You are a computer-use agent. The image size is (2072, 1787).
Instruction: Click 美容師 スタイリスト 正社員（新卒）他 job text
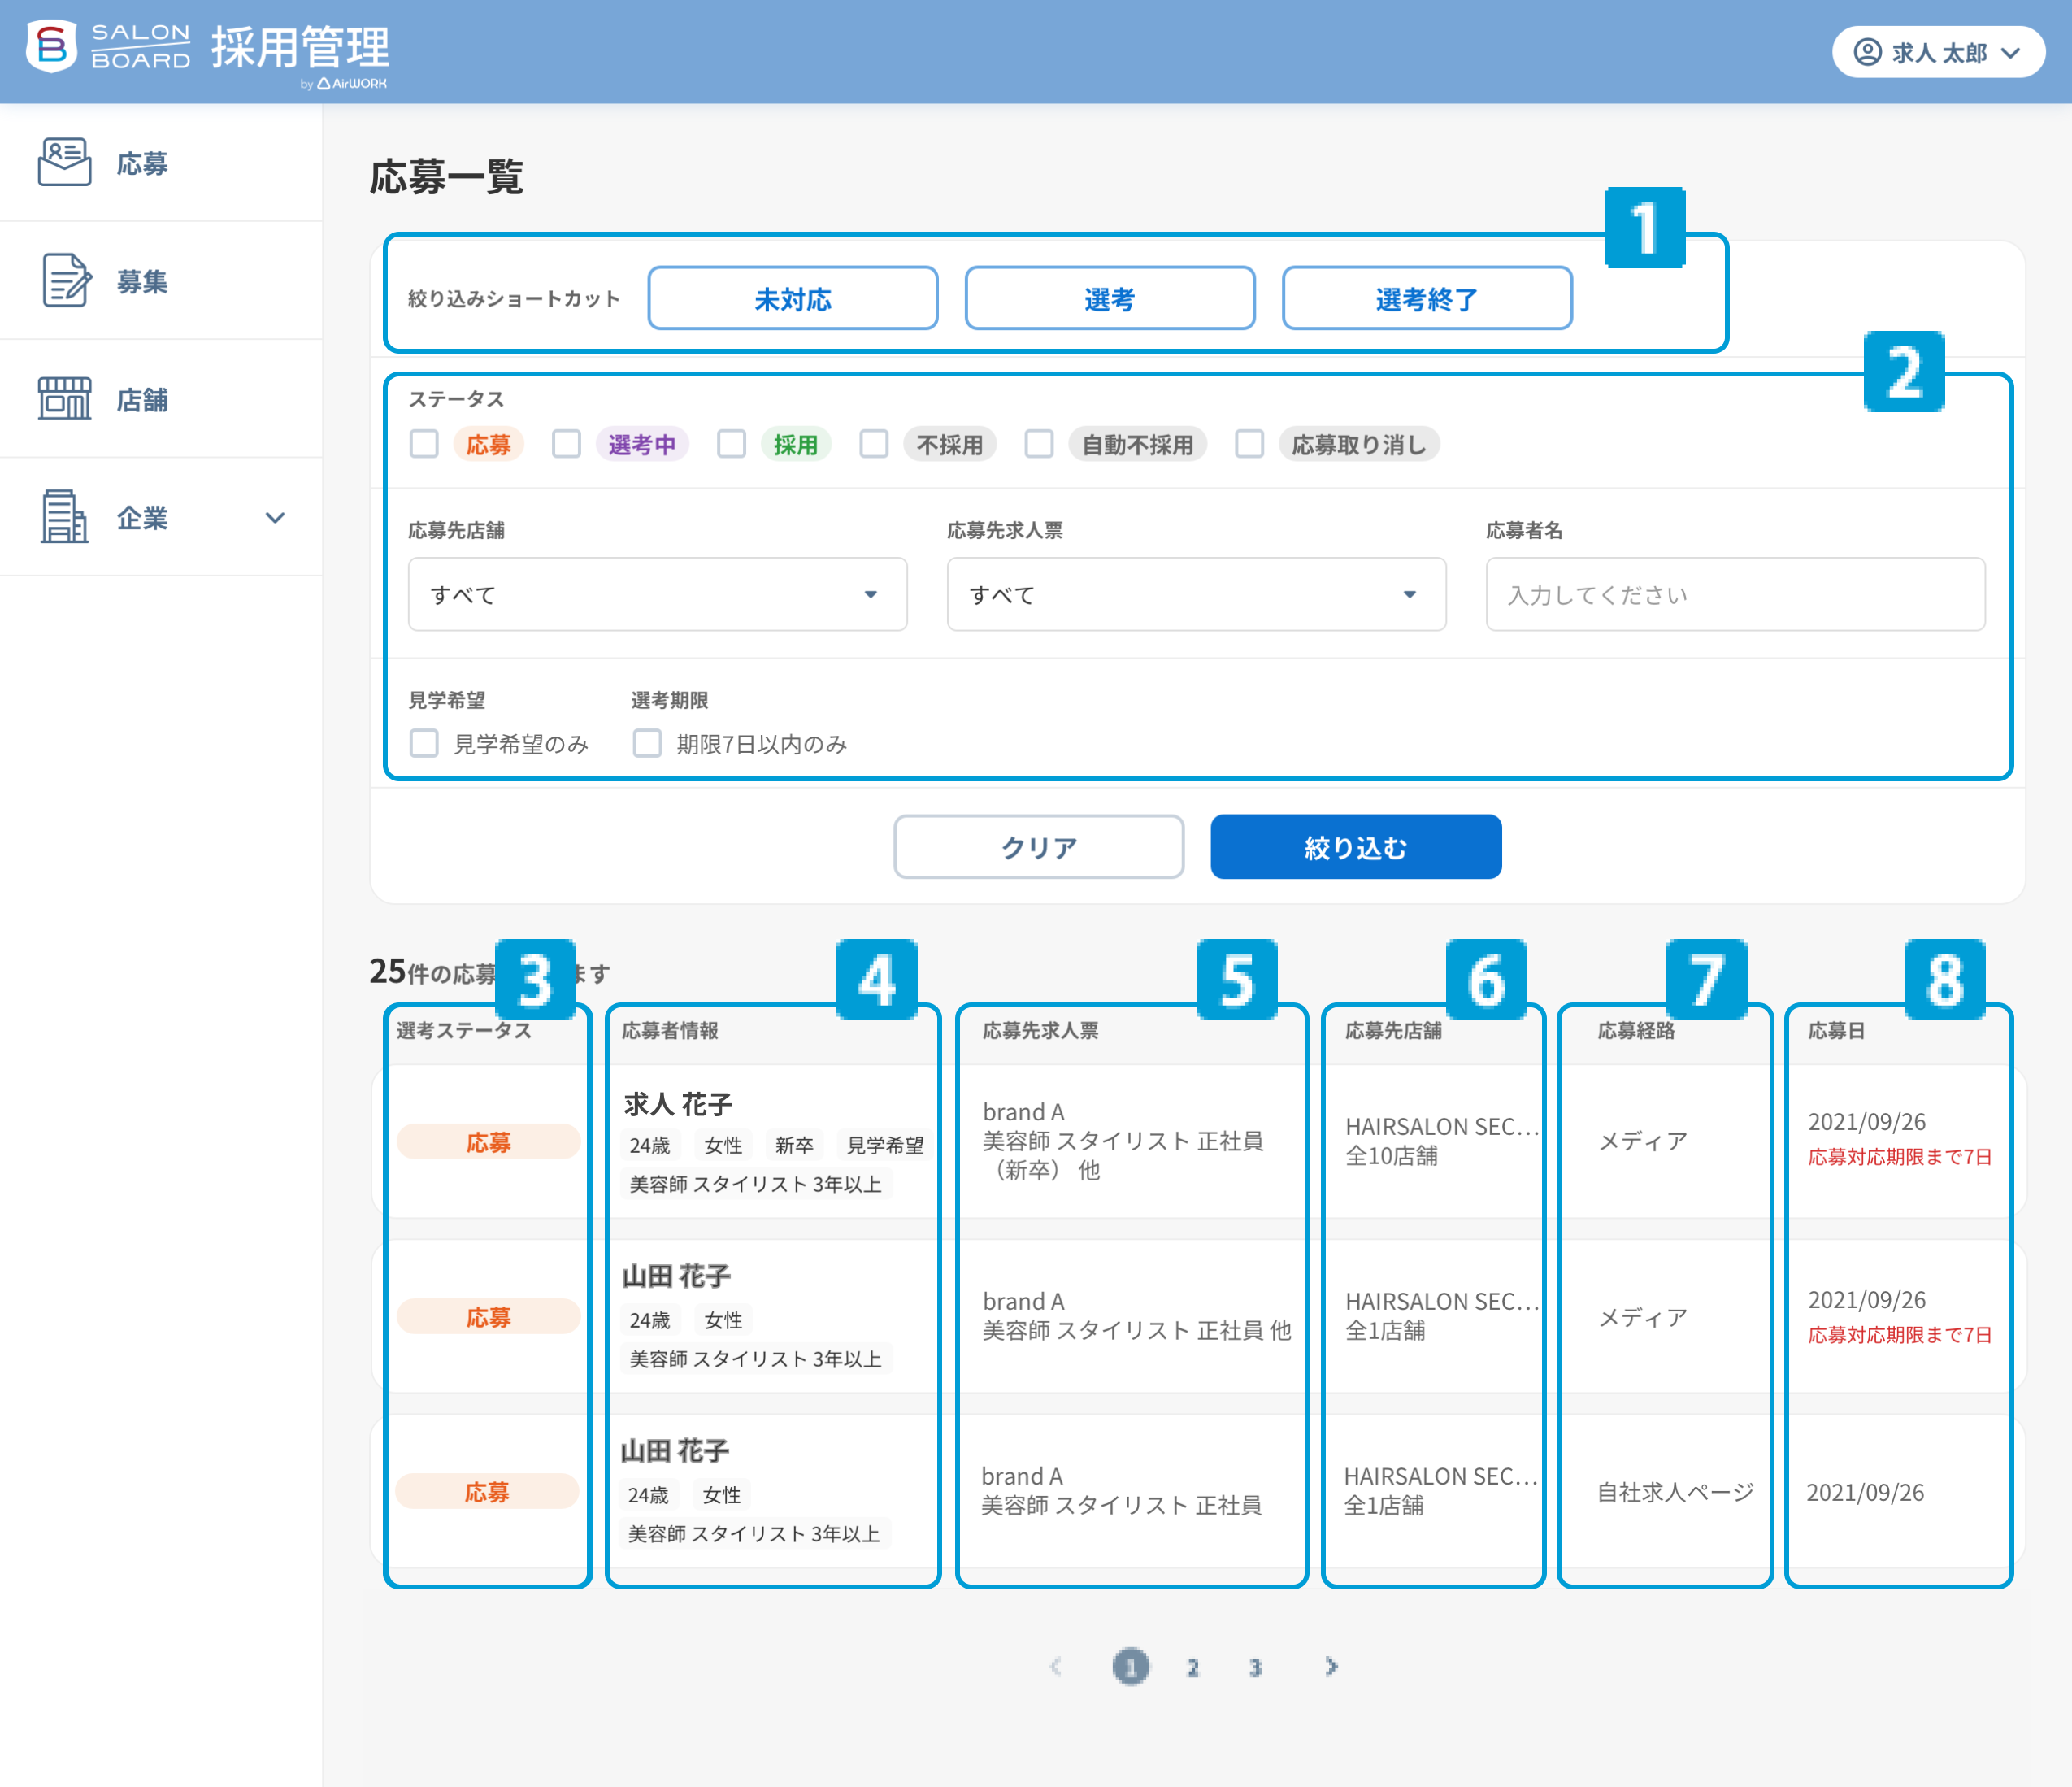pyautogui.click(x=1122, y=1155)
